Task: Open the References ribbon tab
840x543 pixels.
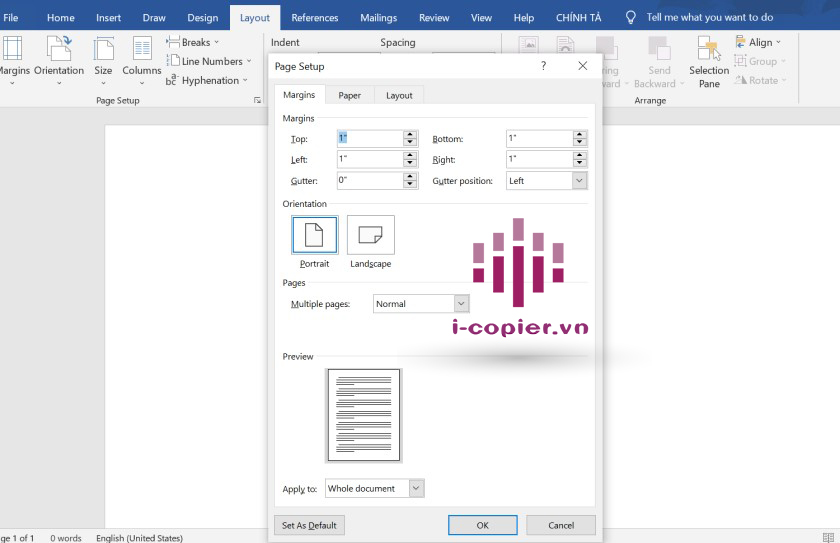Action: [x=314, y=18]
